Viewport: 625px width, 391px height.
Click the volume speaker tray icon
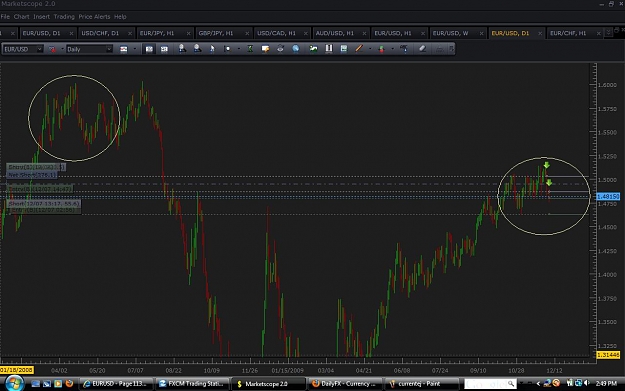click(587, 383)
